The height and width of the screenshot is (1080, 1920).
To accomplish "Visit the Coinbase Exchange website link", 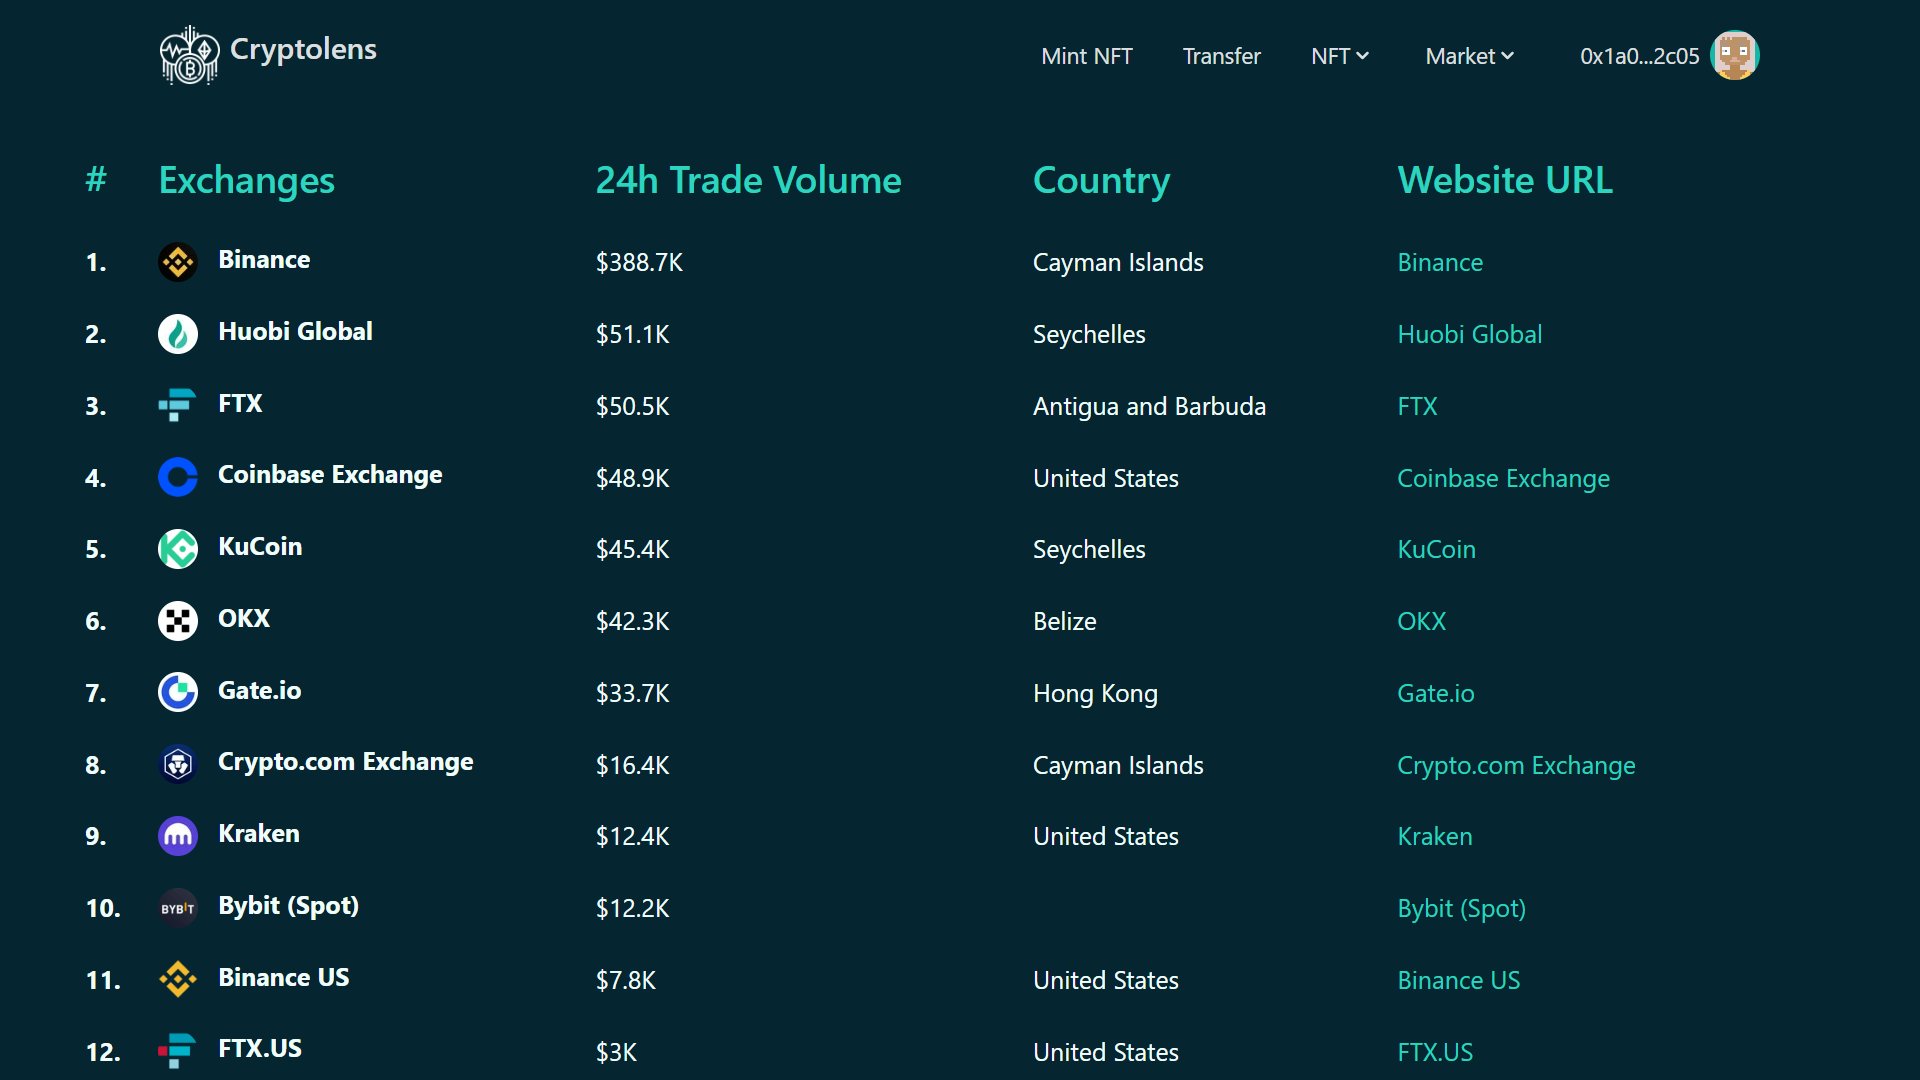I will [1503, 478].
